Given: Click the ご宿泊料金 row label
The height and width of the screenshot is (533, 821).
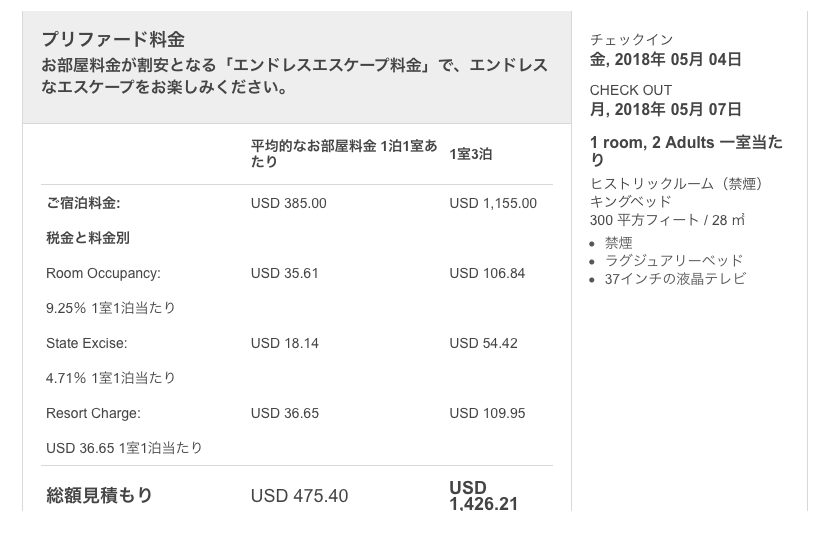Looking at the screenshot, I should point(83,203).
